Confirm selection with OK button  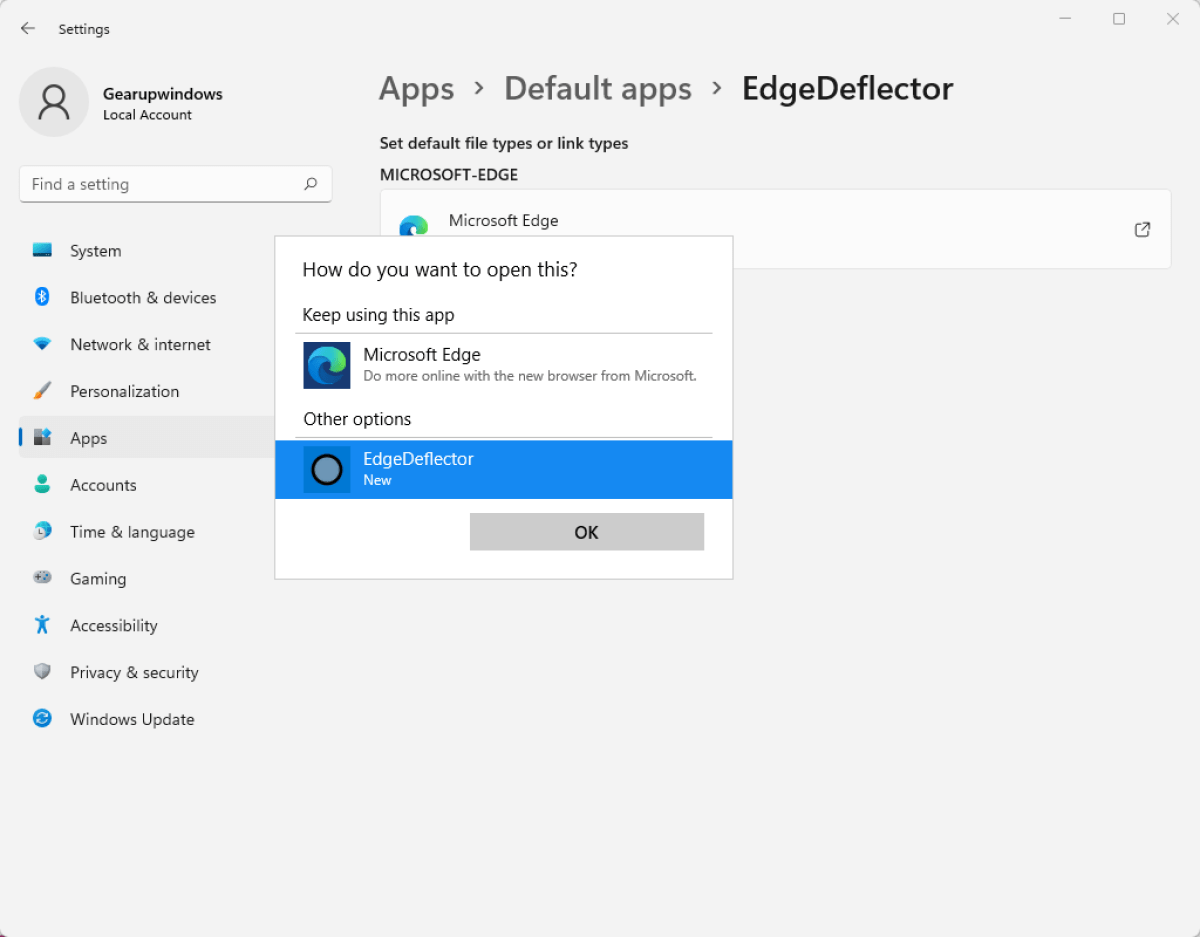coord(587,532)
